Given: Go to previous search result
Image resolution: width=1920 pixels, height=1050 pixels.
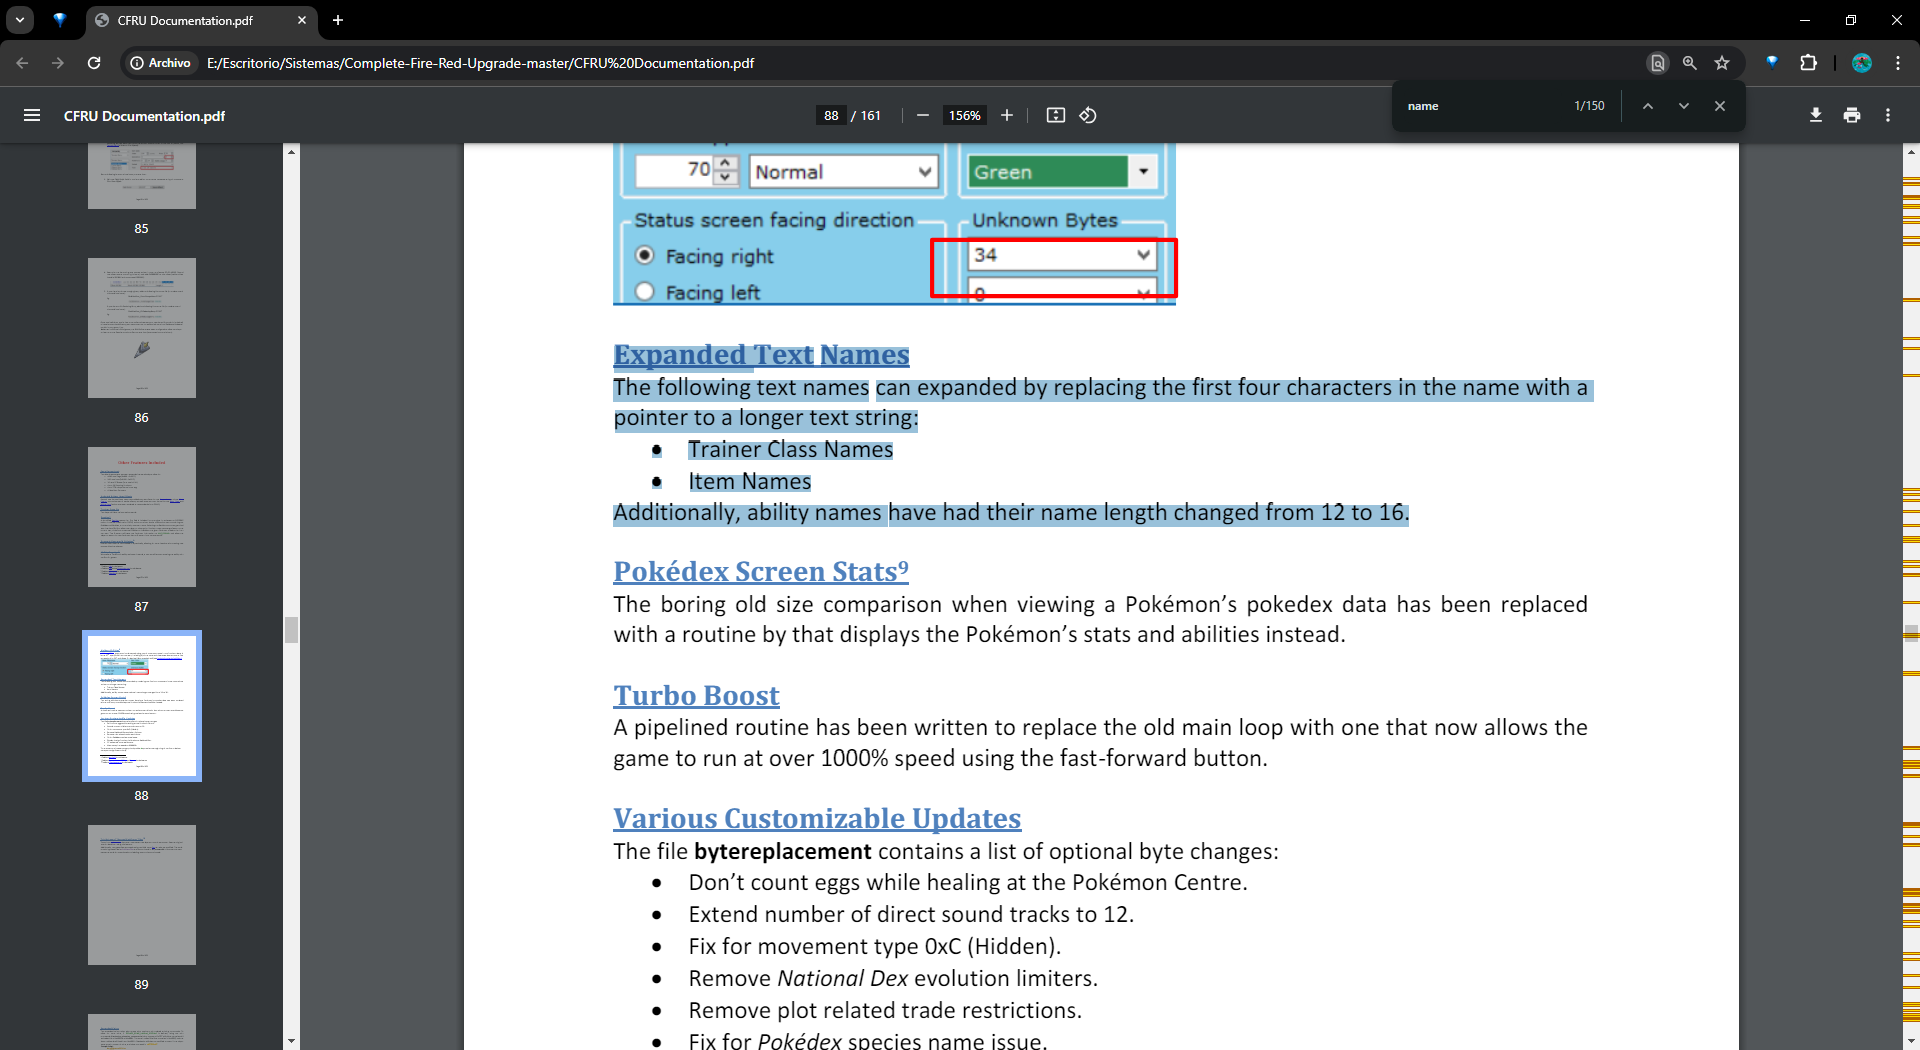Looking at the screenshot, I should (x=1648, y=106).
